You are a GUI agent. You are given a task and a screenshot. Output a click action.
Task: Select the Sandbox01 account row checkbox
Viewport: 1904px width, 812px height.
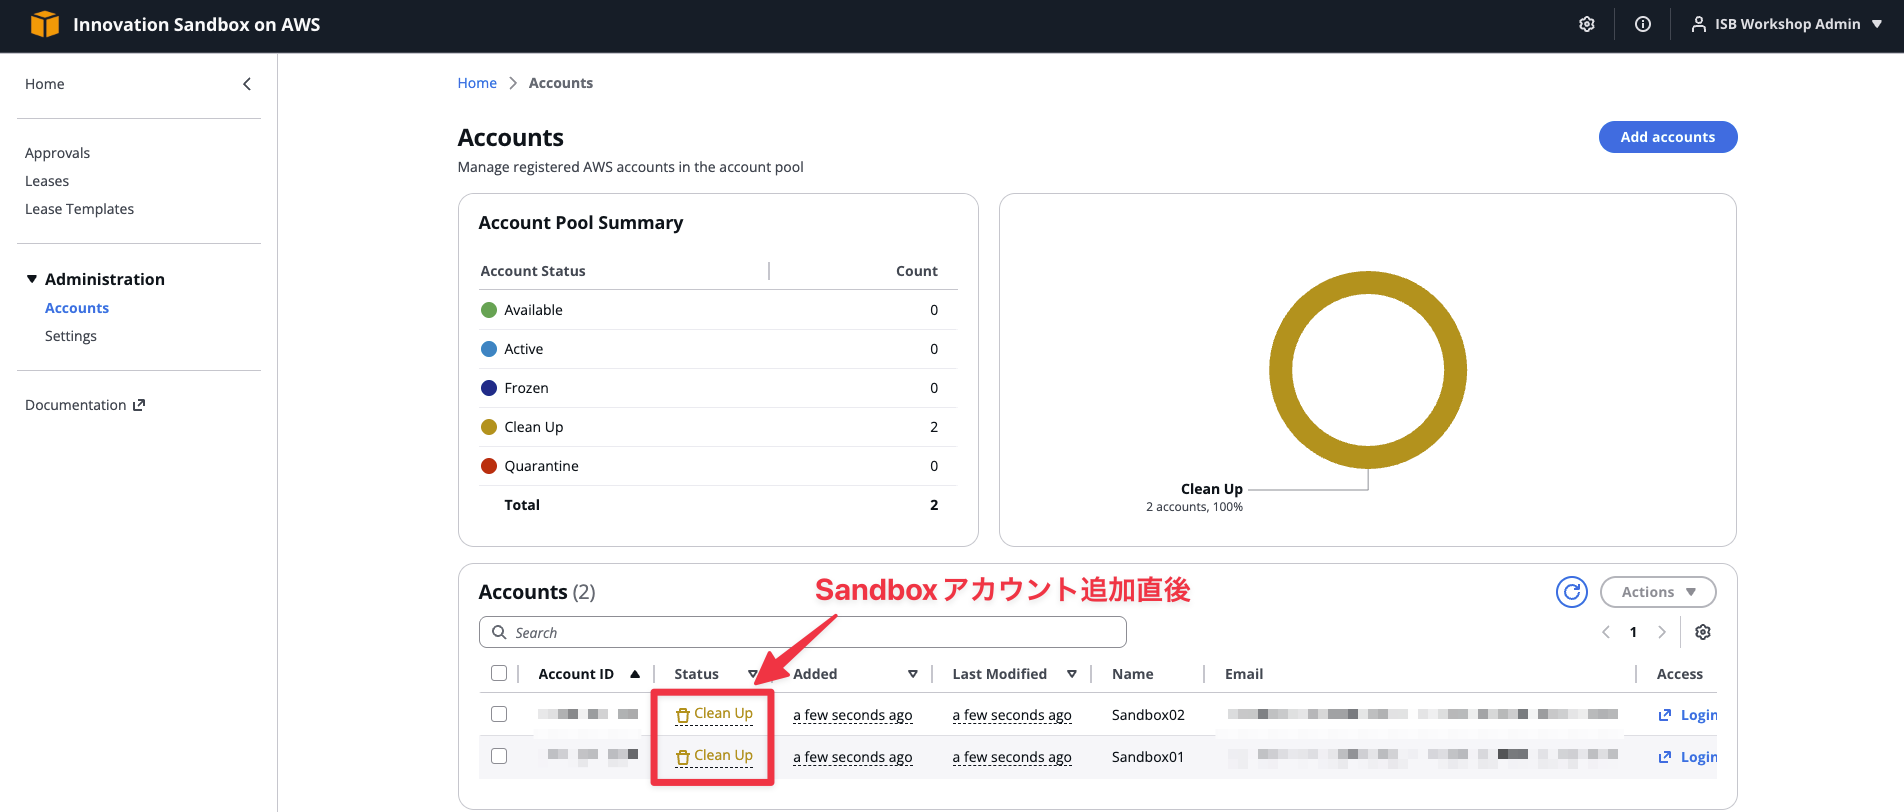pos(499,756)
